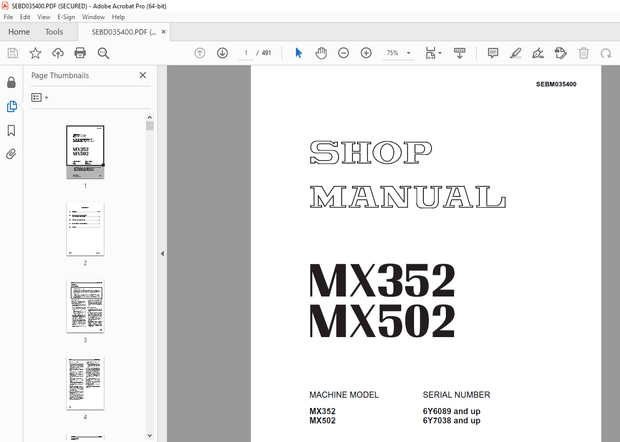Screen dimensions: 620x442
Task: Select the arrow Selection tool
Action: pos(299,53)
